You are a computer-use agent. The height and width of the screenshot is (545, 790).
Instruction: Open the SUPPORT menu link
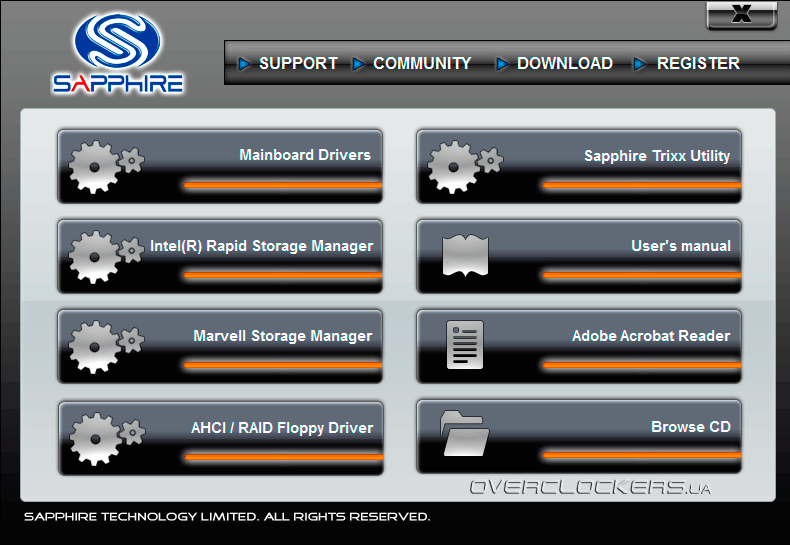[x=298, y=63]
